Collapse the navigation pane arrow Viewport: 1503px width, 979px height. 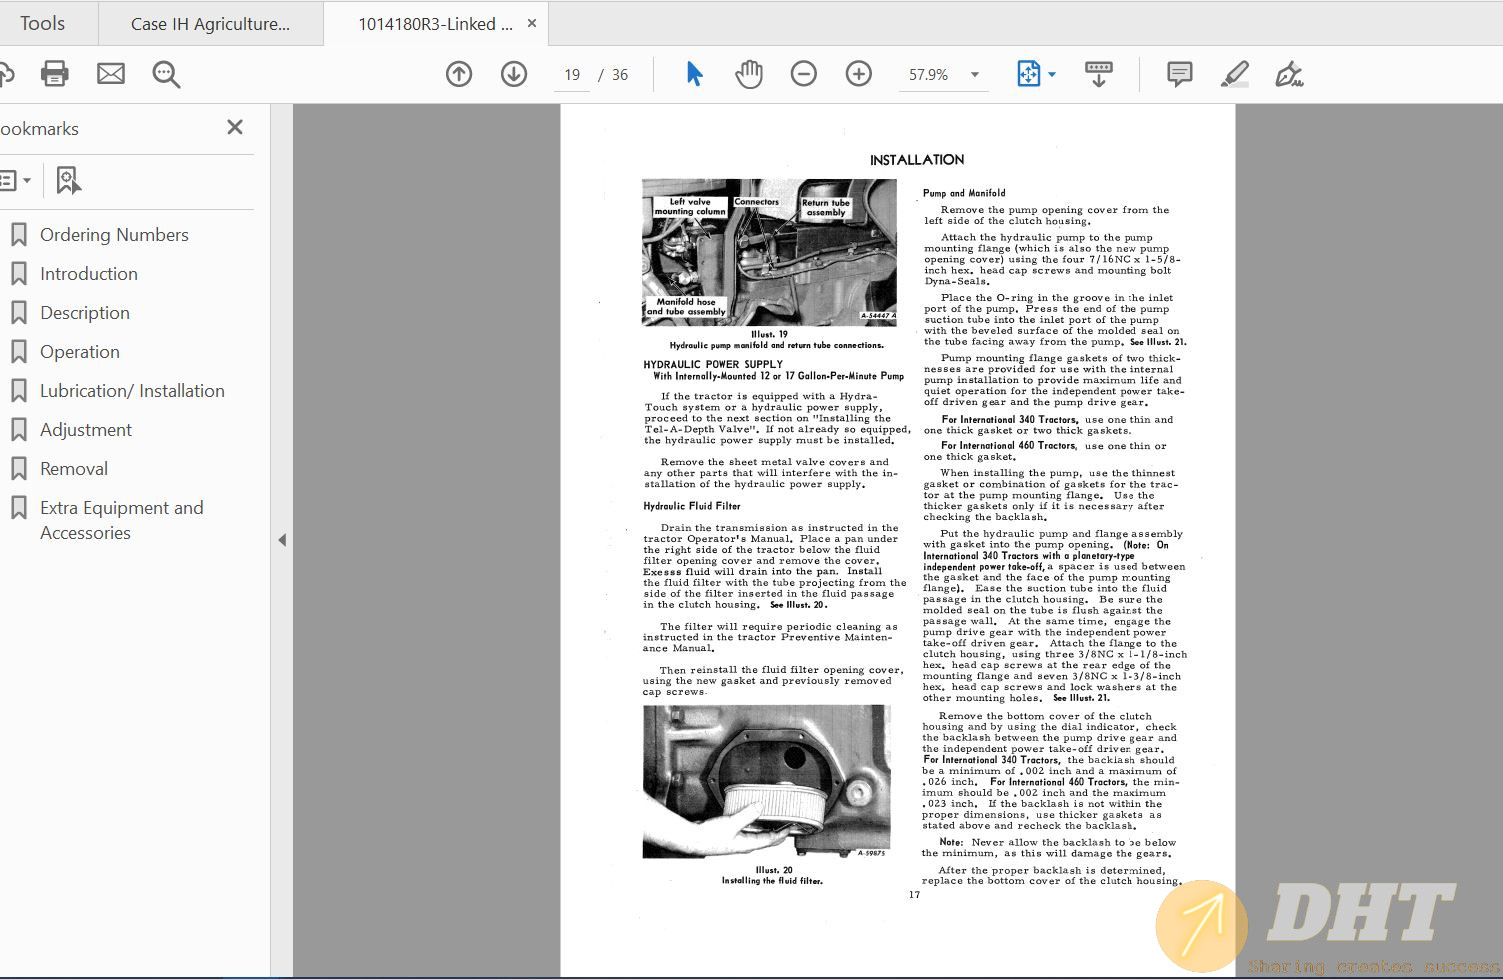coord(282,540)
